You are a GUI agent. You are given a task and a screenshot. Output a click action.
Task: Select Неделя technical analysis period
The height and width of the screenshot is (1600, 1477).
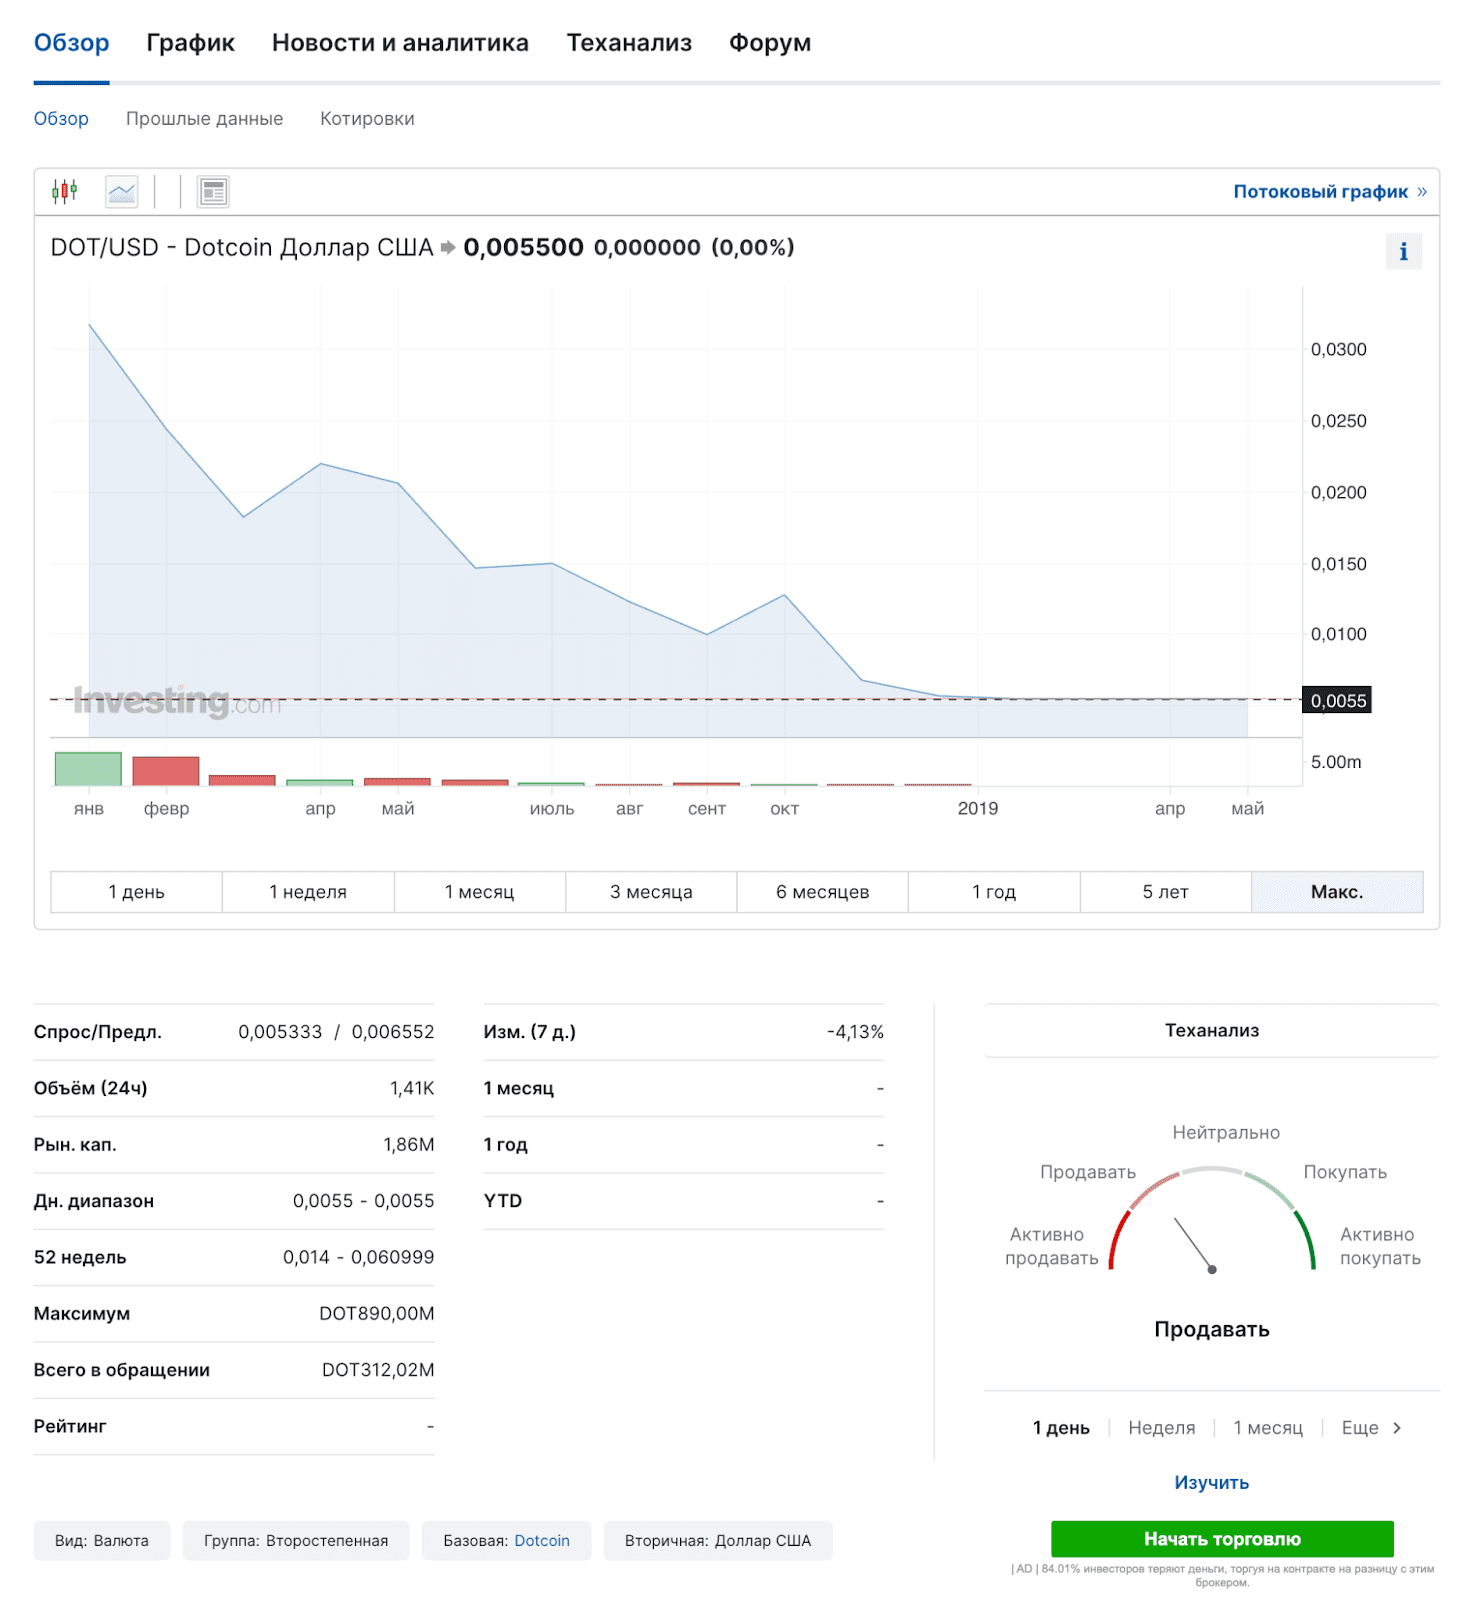click(x=1161, y=1428)
